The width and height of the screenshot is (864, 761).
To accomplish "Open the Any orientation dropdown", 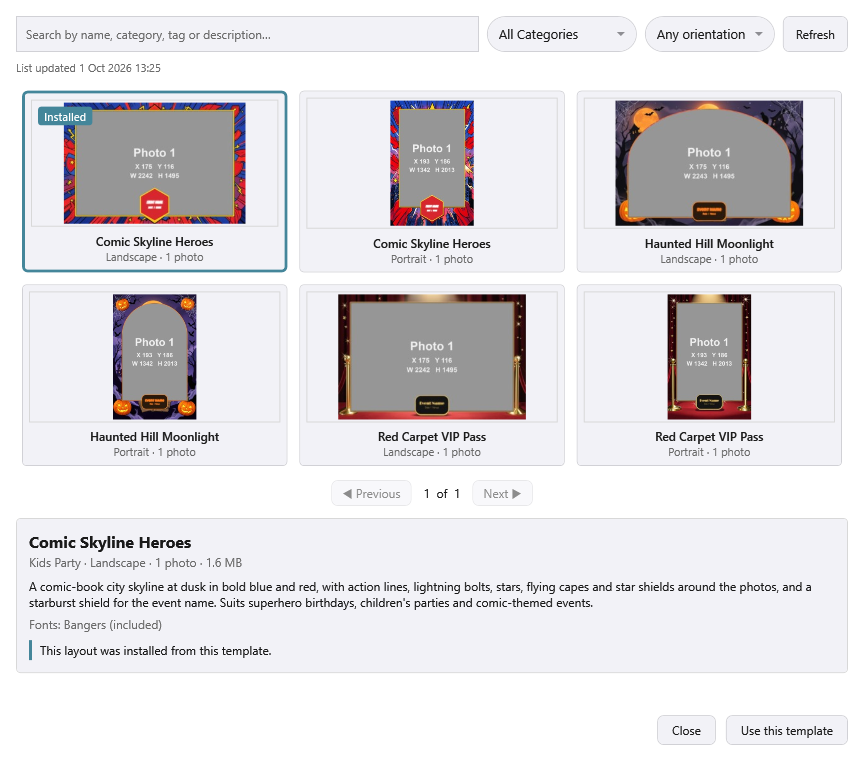I will click(x=709, y=34).
